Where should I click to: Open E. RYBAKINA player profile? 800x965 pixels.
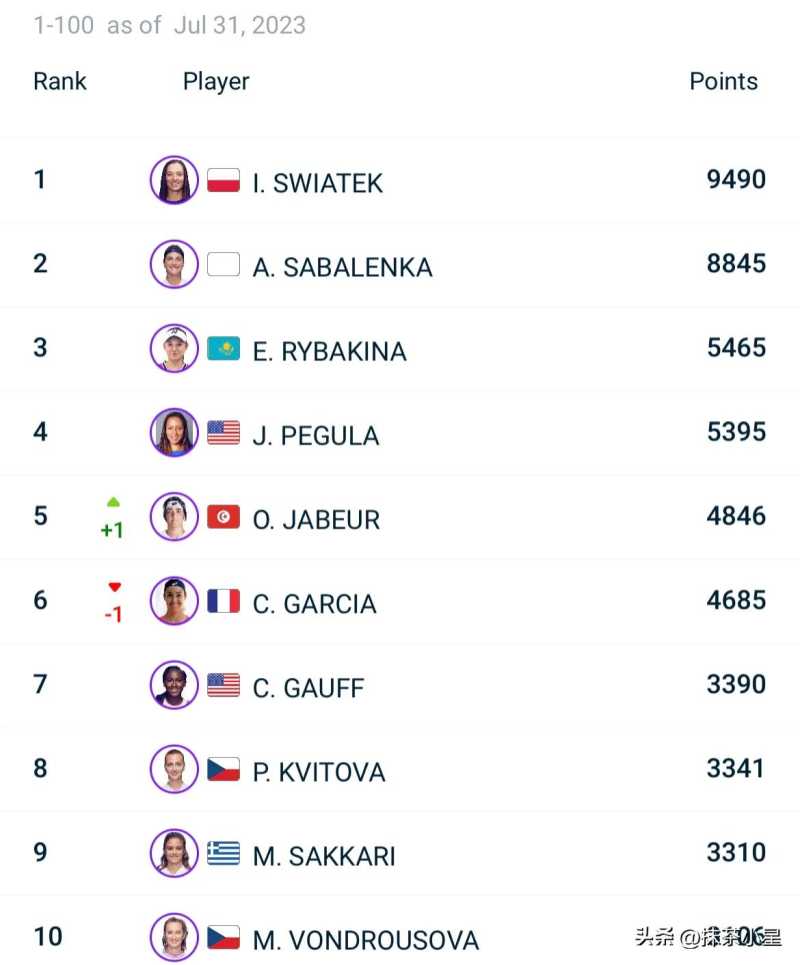(x=329, y=351)
